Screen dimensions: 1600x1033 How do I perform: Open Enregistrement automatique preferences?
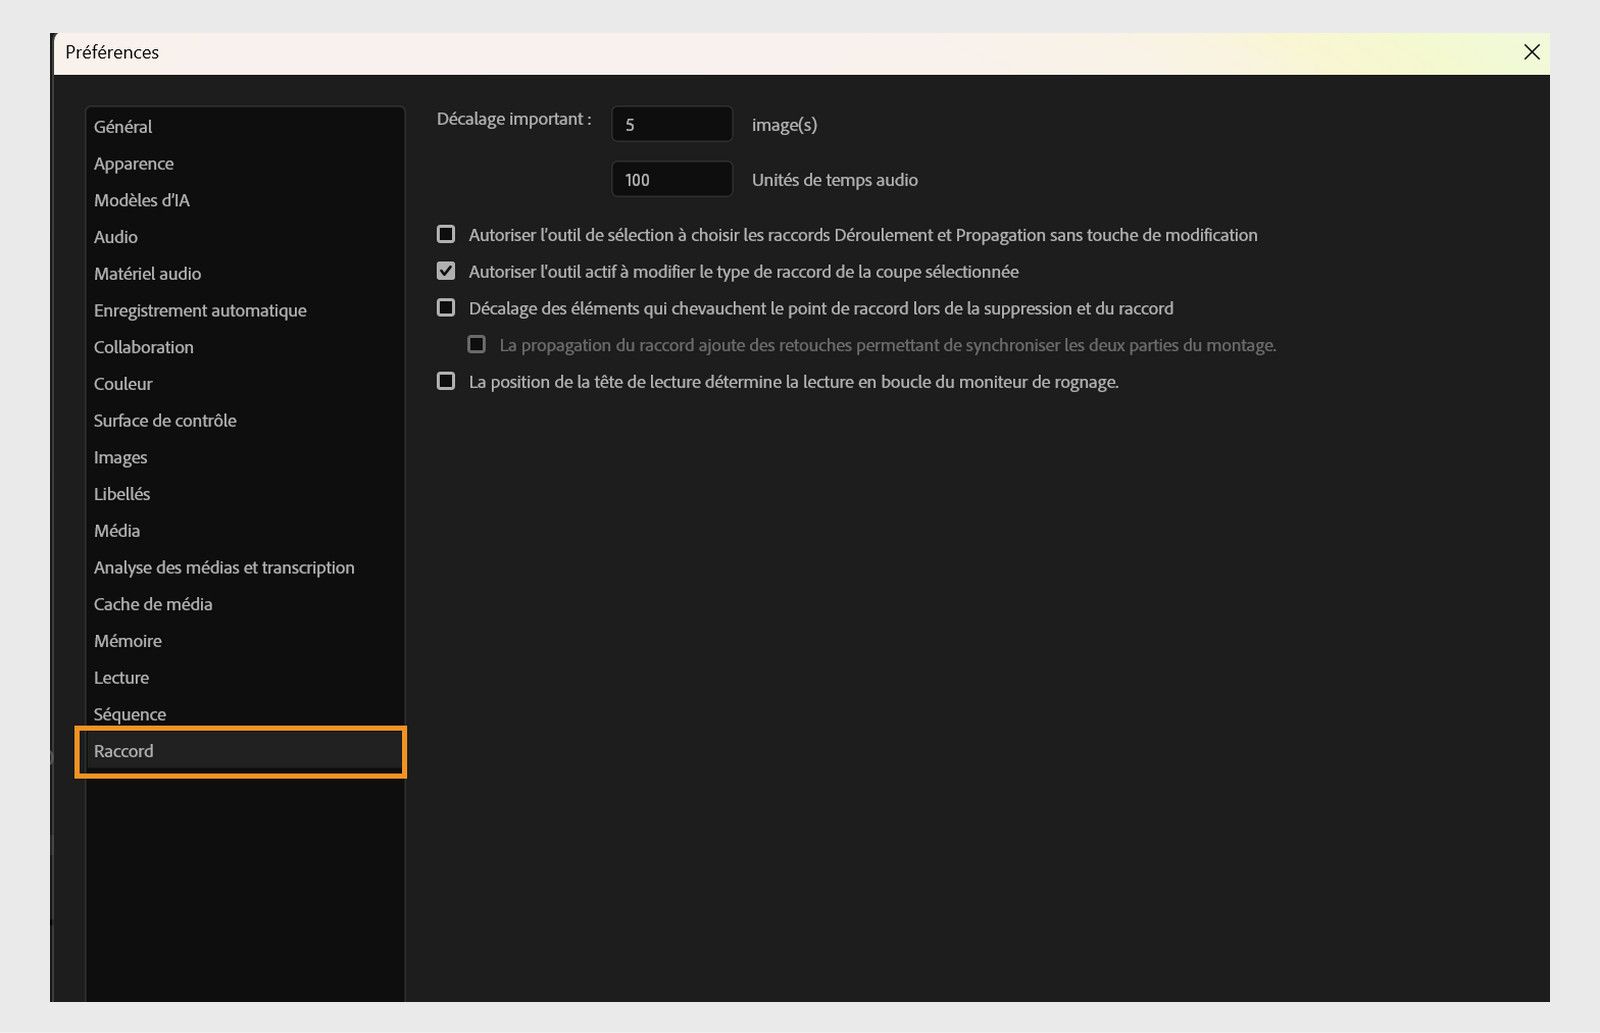[x=199, y=310]
